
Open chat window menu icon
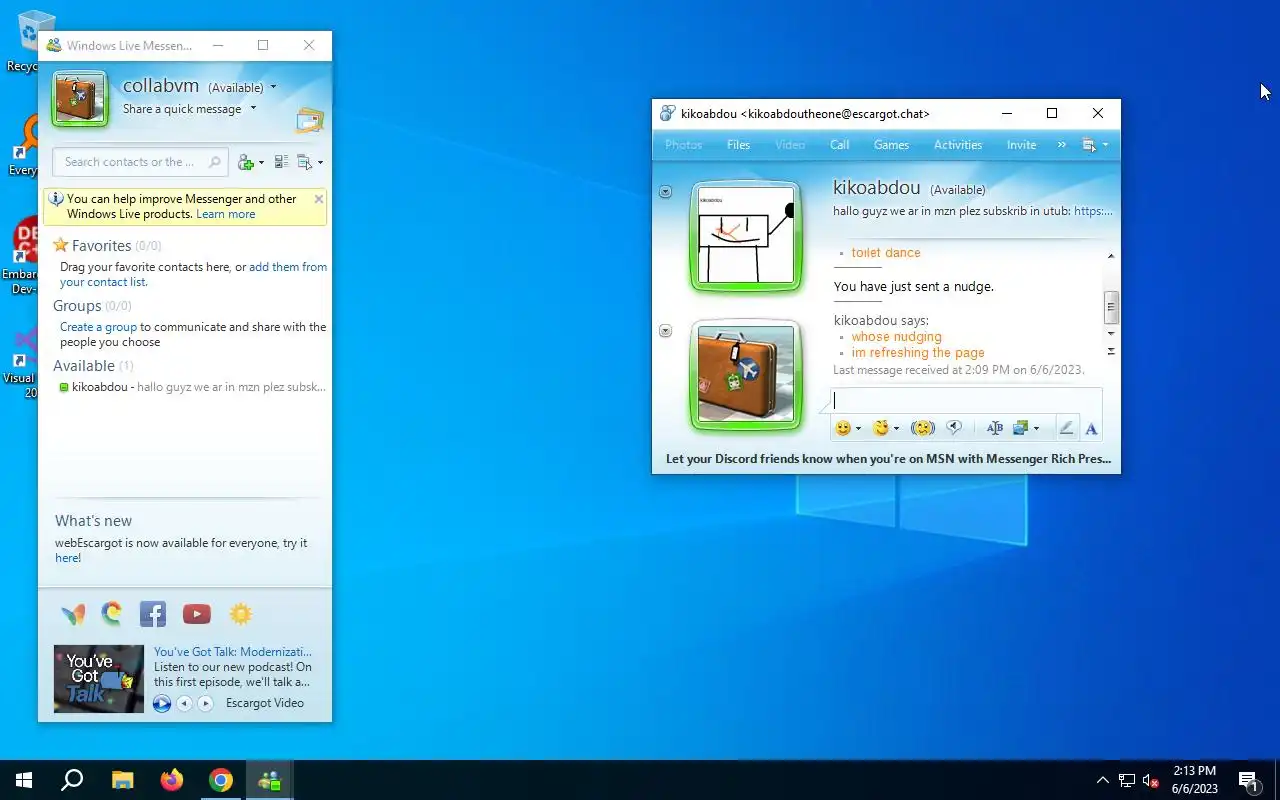click(x=1095, y=145)
